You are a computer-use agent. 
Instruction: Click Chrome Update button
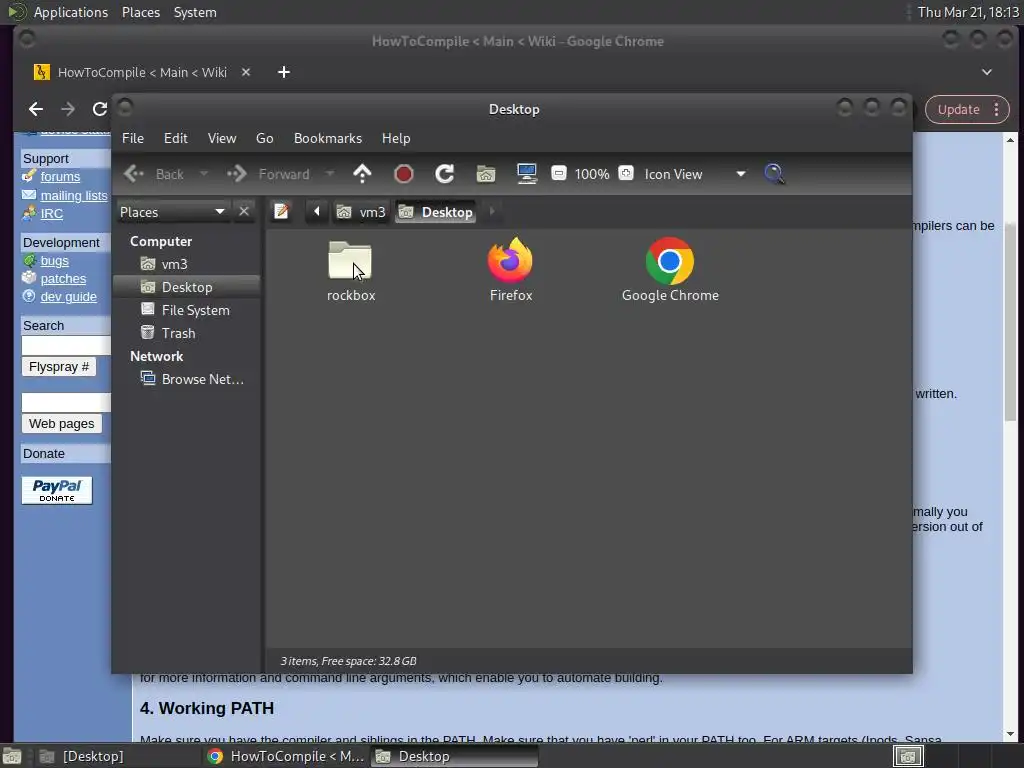pyautogui.click(x=958, y=110)
